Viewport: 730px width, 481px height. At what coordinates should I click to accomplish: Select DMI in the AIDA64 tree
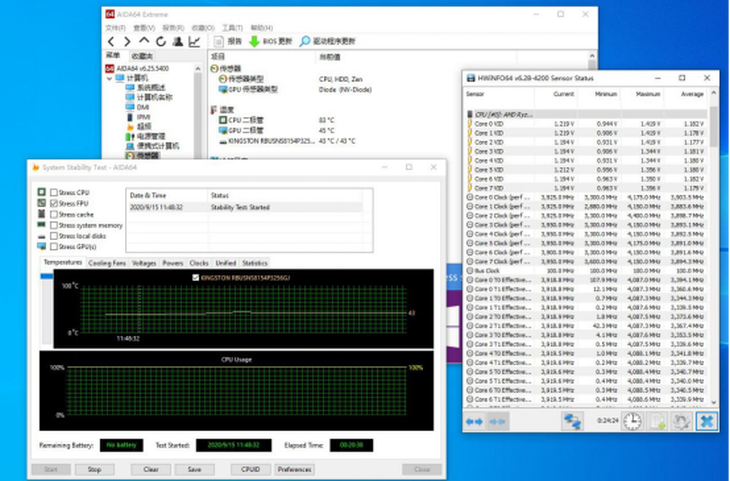[143, 107]
